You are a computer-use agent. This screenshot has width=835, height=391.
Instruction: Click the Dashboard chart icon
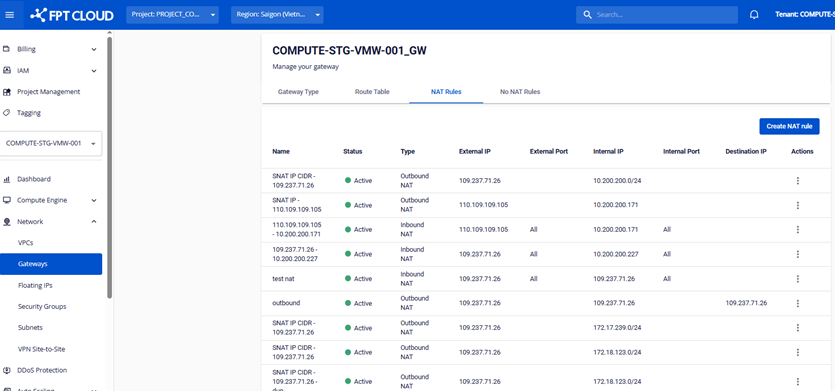[7, 179]
